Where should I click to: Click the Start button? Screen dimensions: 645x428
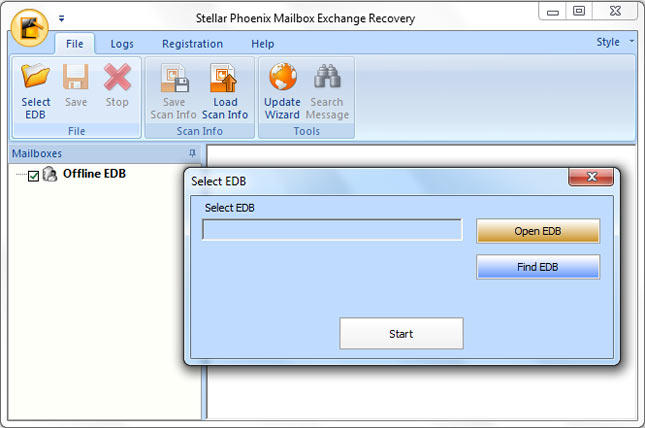[401, 334]
